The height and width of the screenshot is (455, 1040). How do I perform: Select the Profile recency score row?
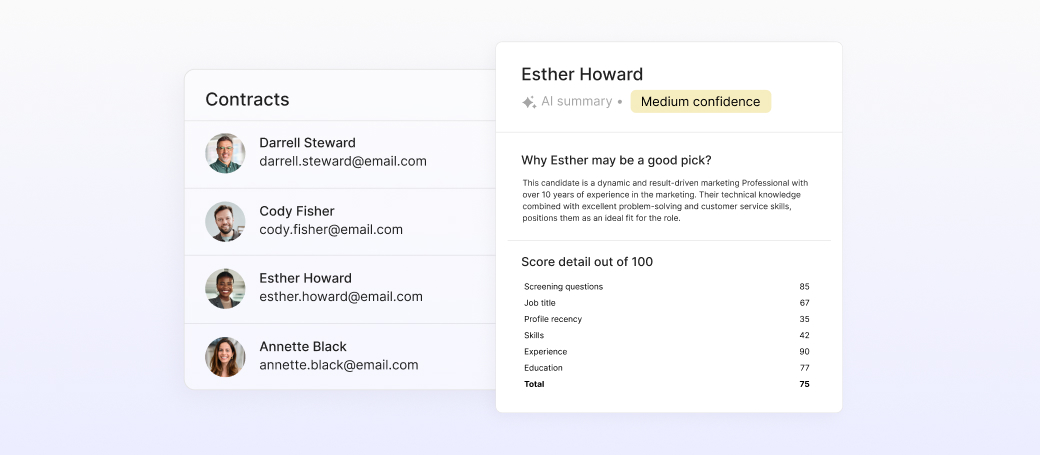[x=667, y=319]
